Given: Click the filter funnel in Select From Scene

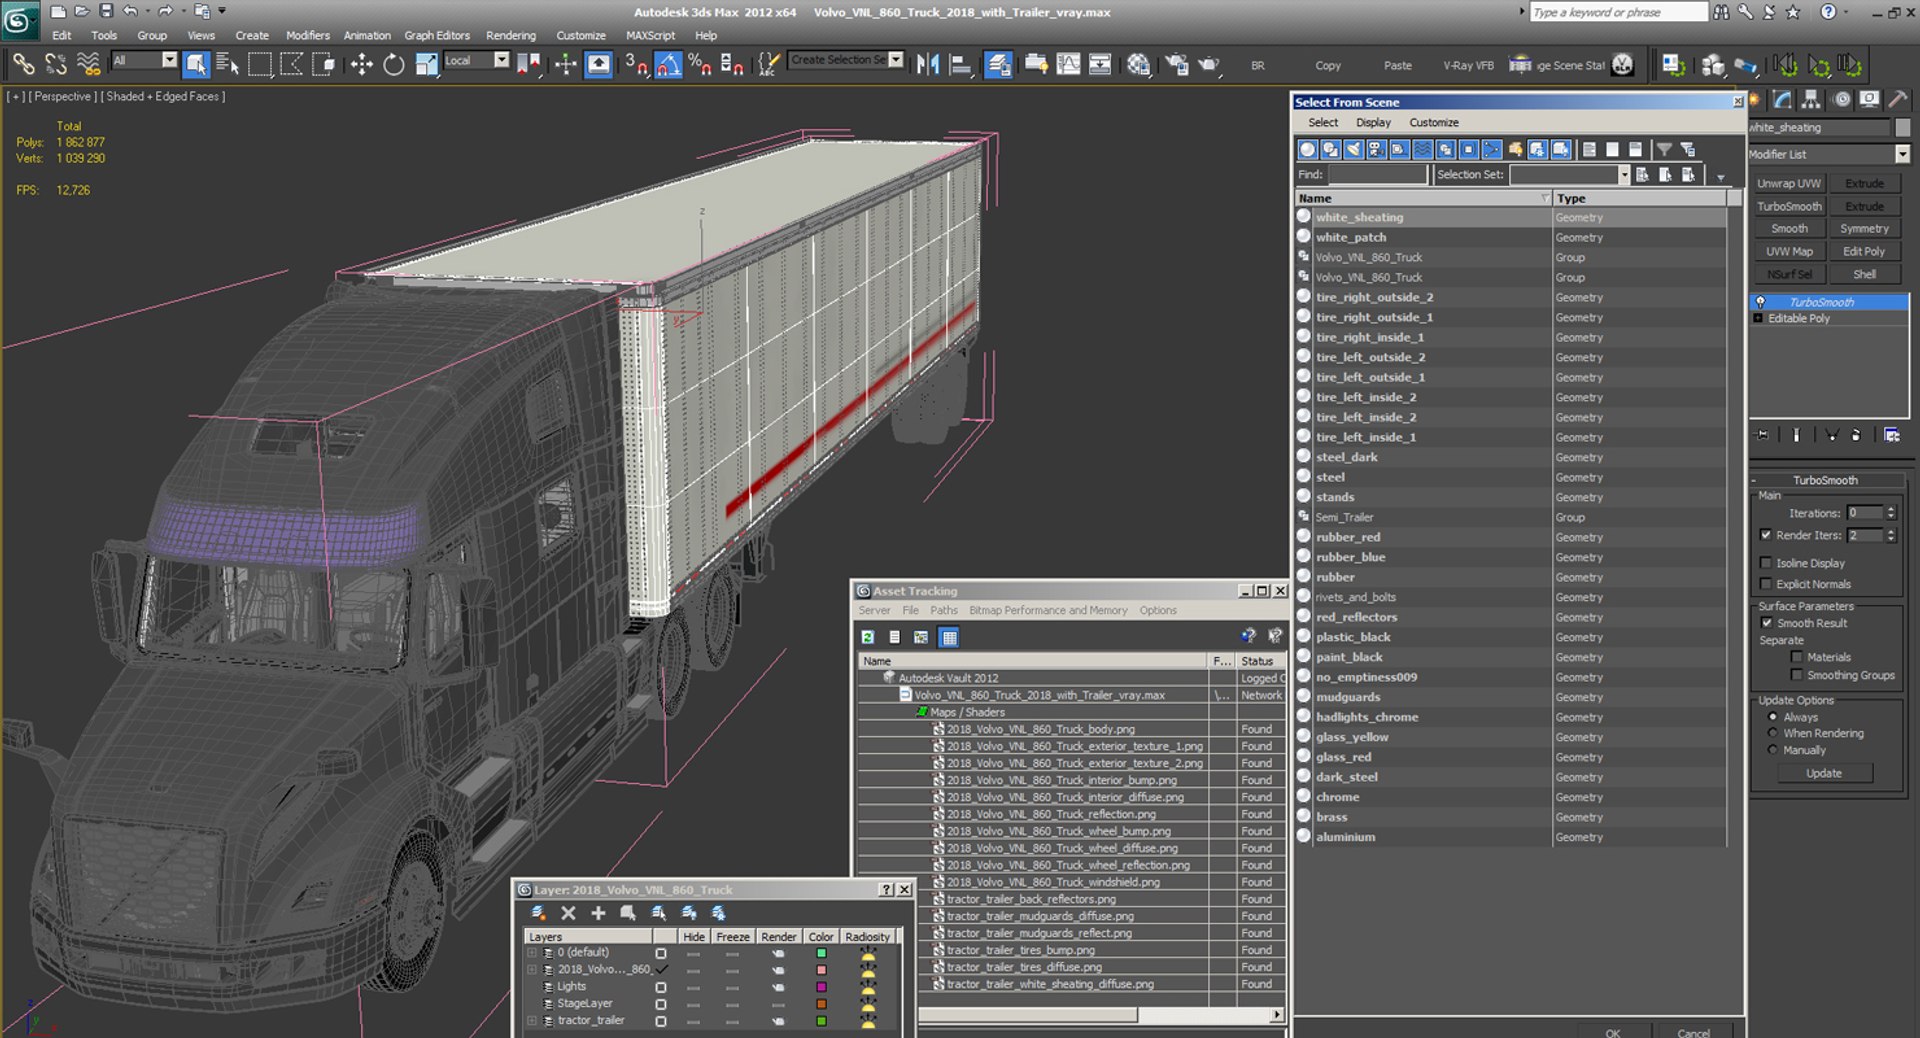Looking at the screenshot, I should 1664,149.
